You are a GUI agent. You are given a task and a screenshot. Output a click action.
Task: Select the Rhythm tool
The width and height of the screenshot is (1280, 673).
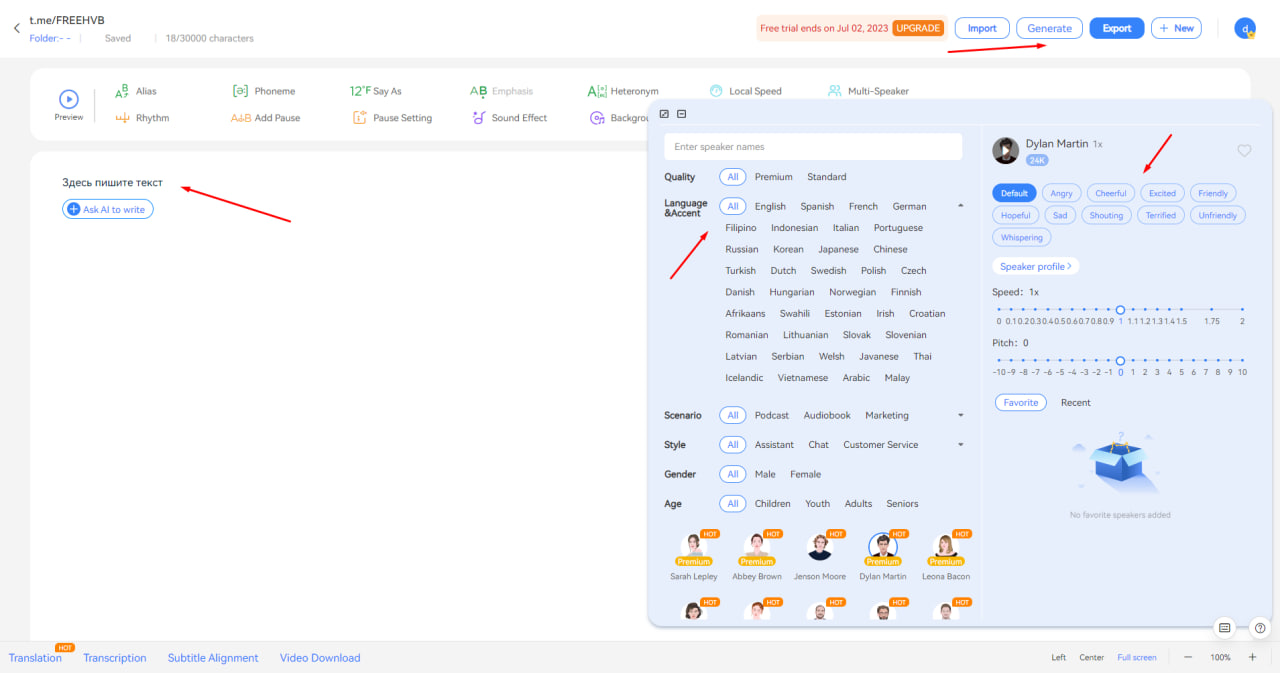click(142, 118)
